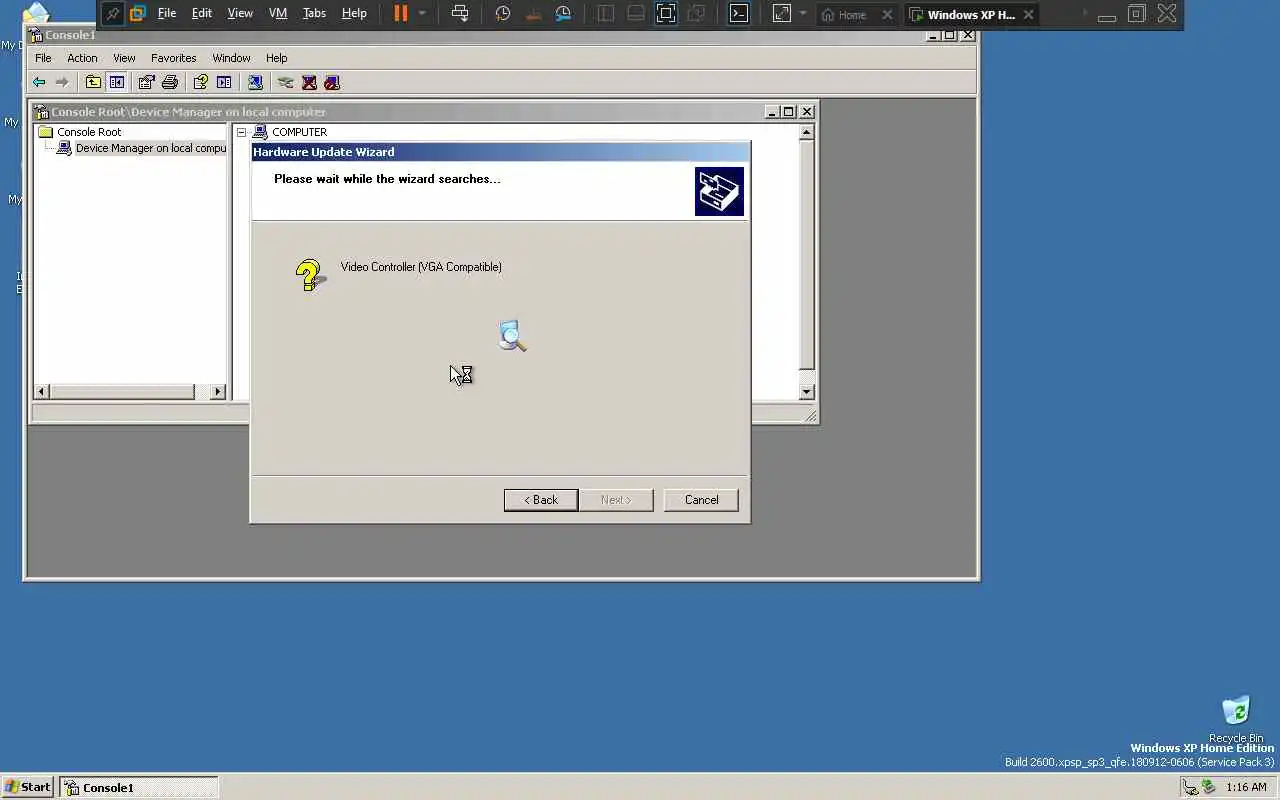Open the stretch guest dropdown arrow
The image size is (1280, 800).
803,14
